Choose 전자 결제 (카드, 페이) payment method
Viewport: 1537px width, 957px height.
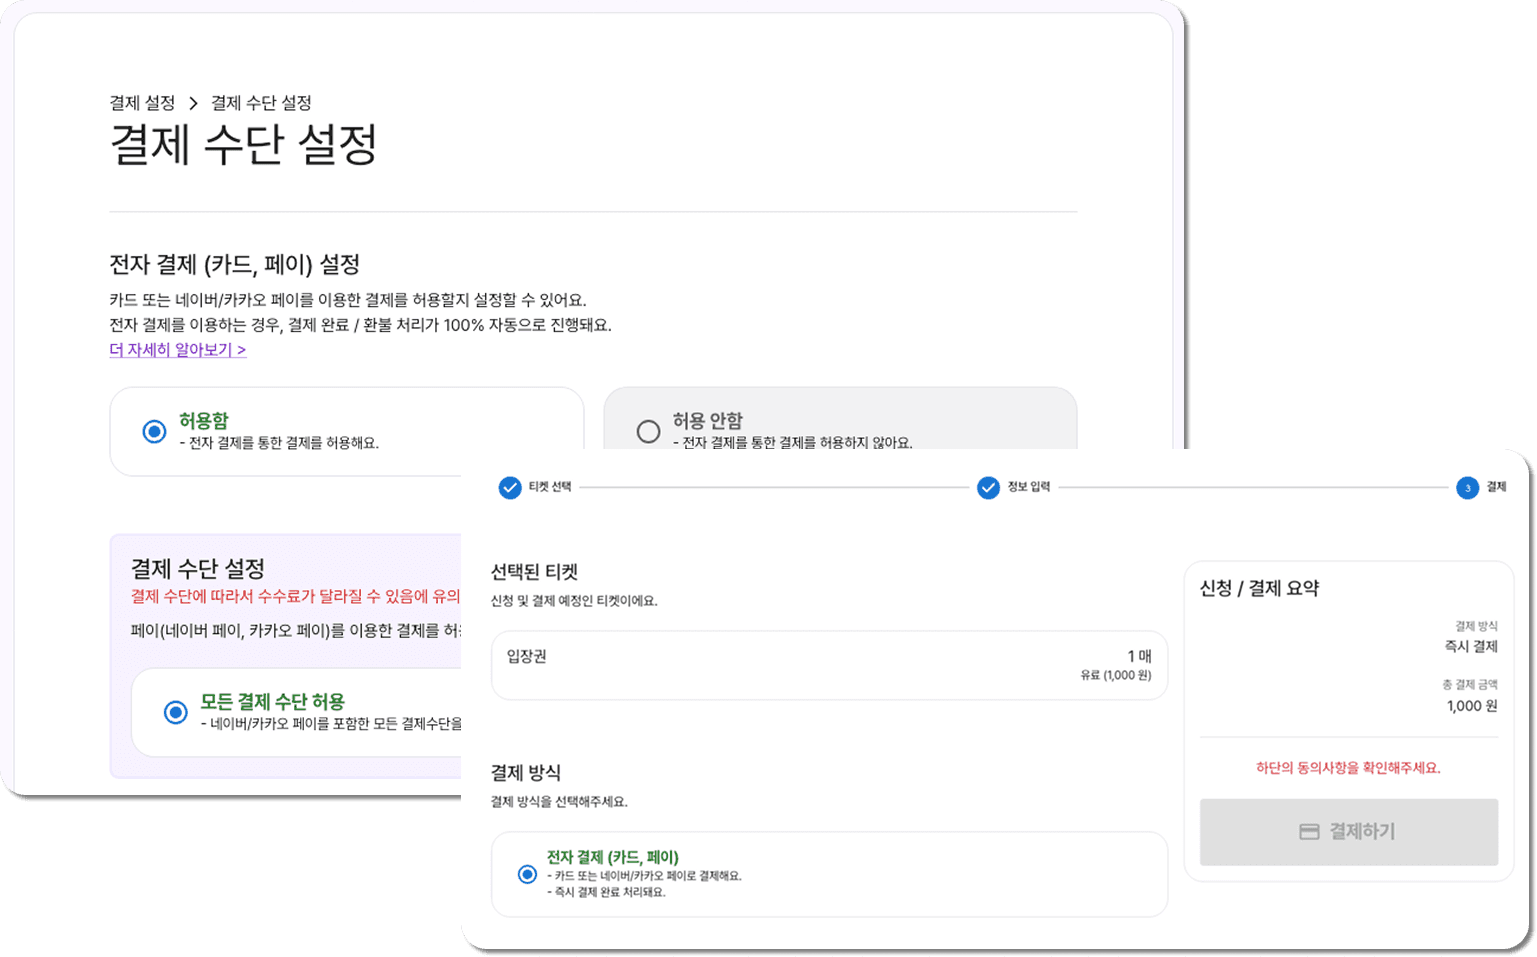tap(527, 874)
